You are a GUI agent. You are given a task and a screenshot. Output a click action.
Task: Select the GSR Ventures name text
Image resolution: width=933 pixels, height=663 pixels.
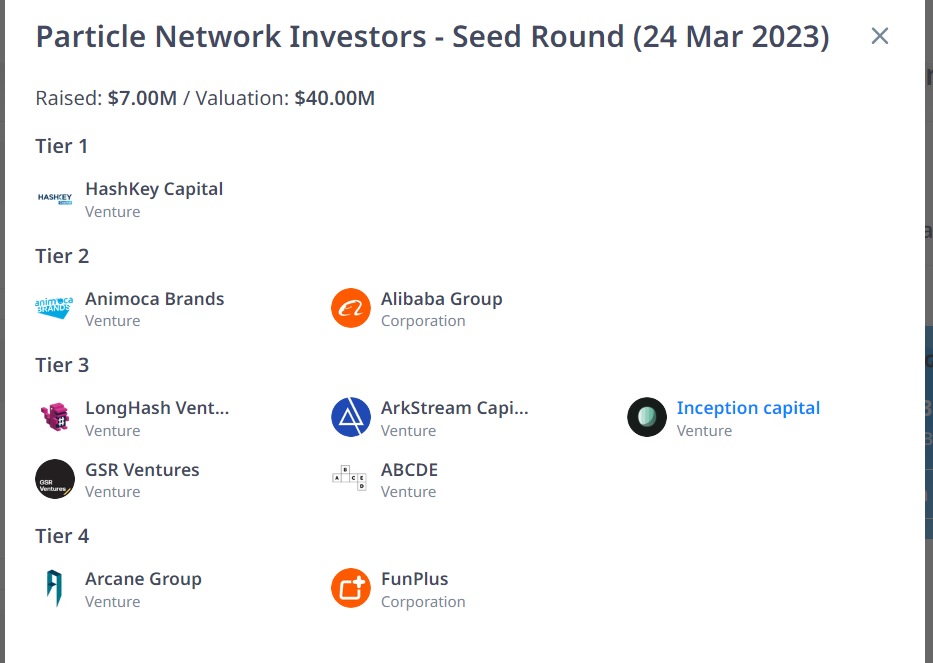click(142, 470)
